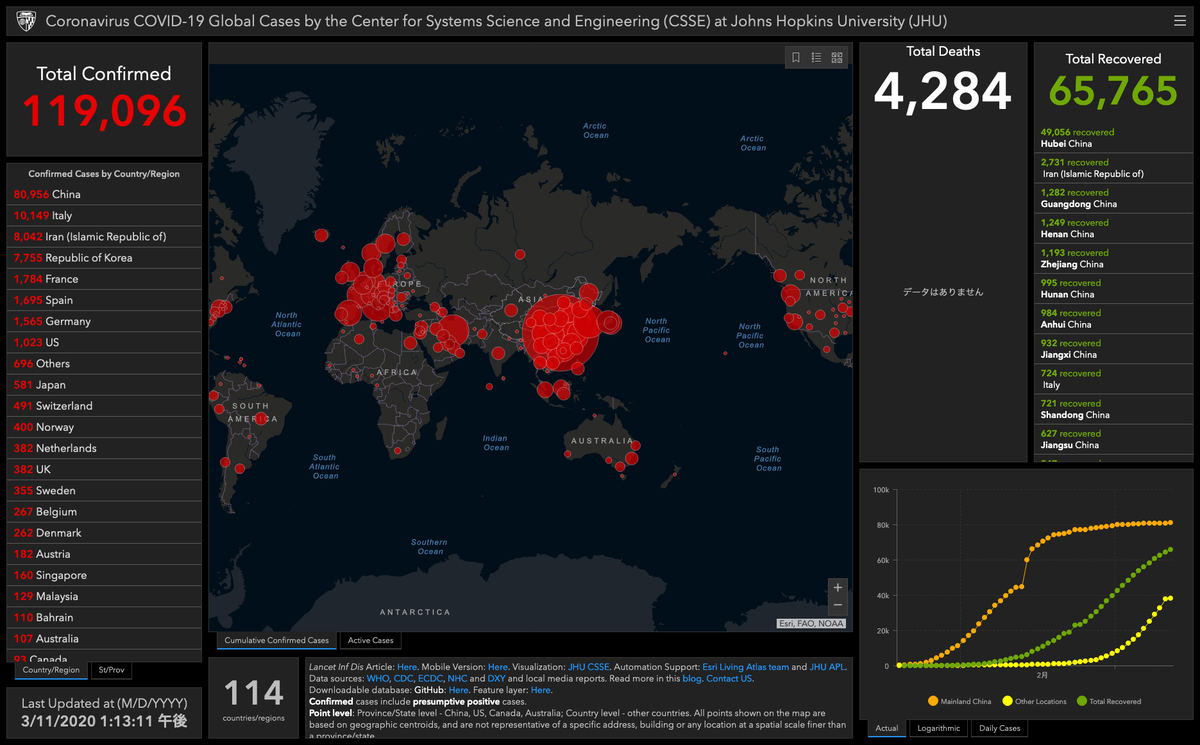
Task: Open the ECDC data source link
Action: coord(431,678)
